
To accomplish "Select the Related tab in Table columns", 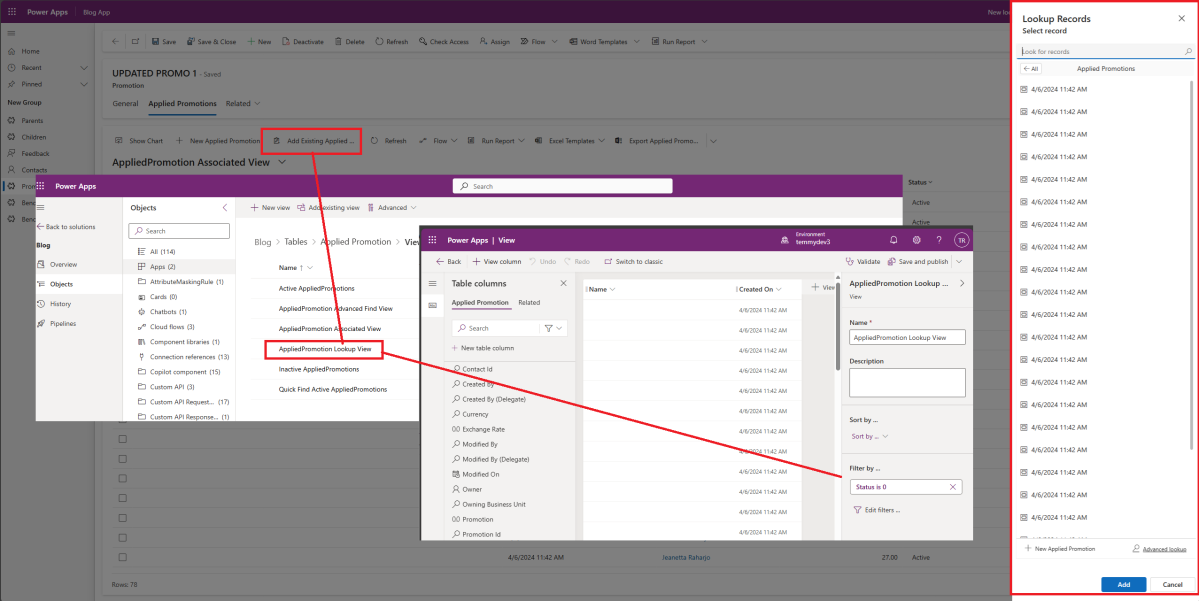I will tap(529, 303).
